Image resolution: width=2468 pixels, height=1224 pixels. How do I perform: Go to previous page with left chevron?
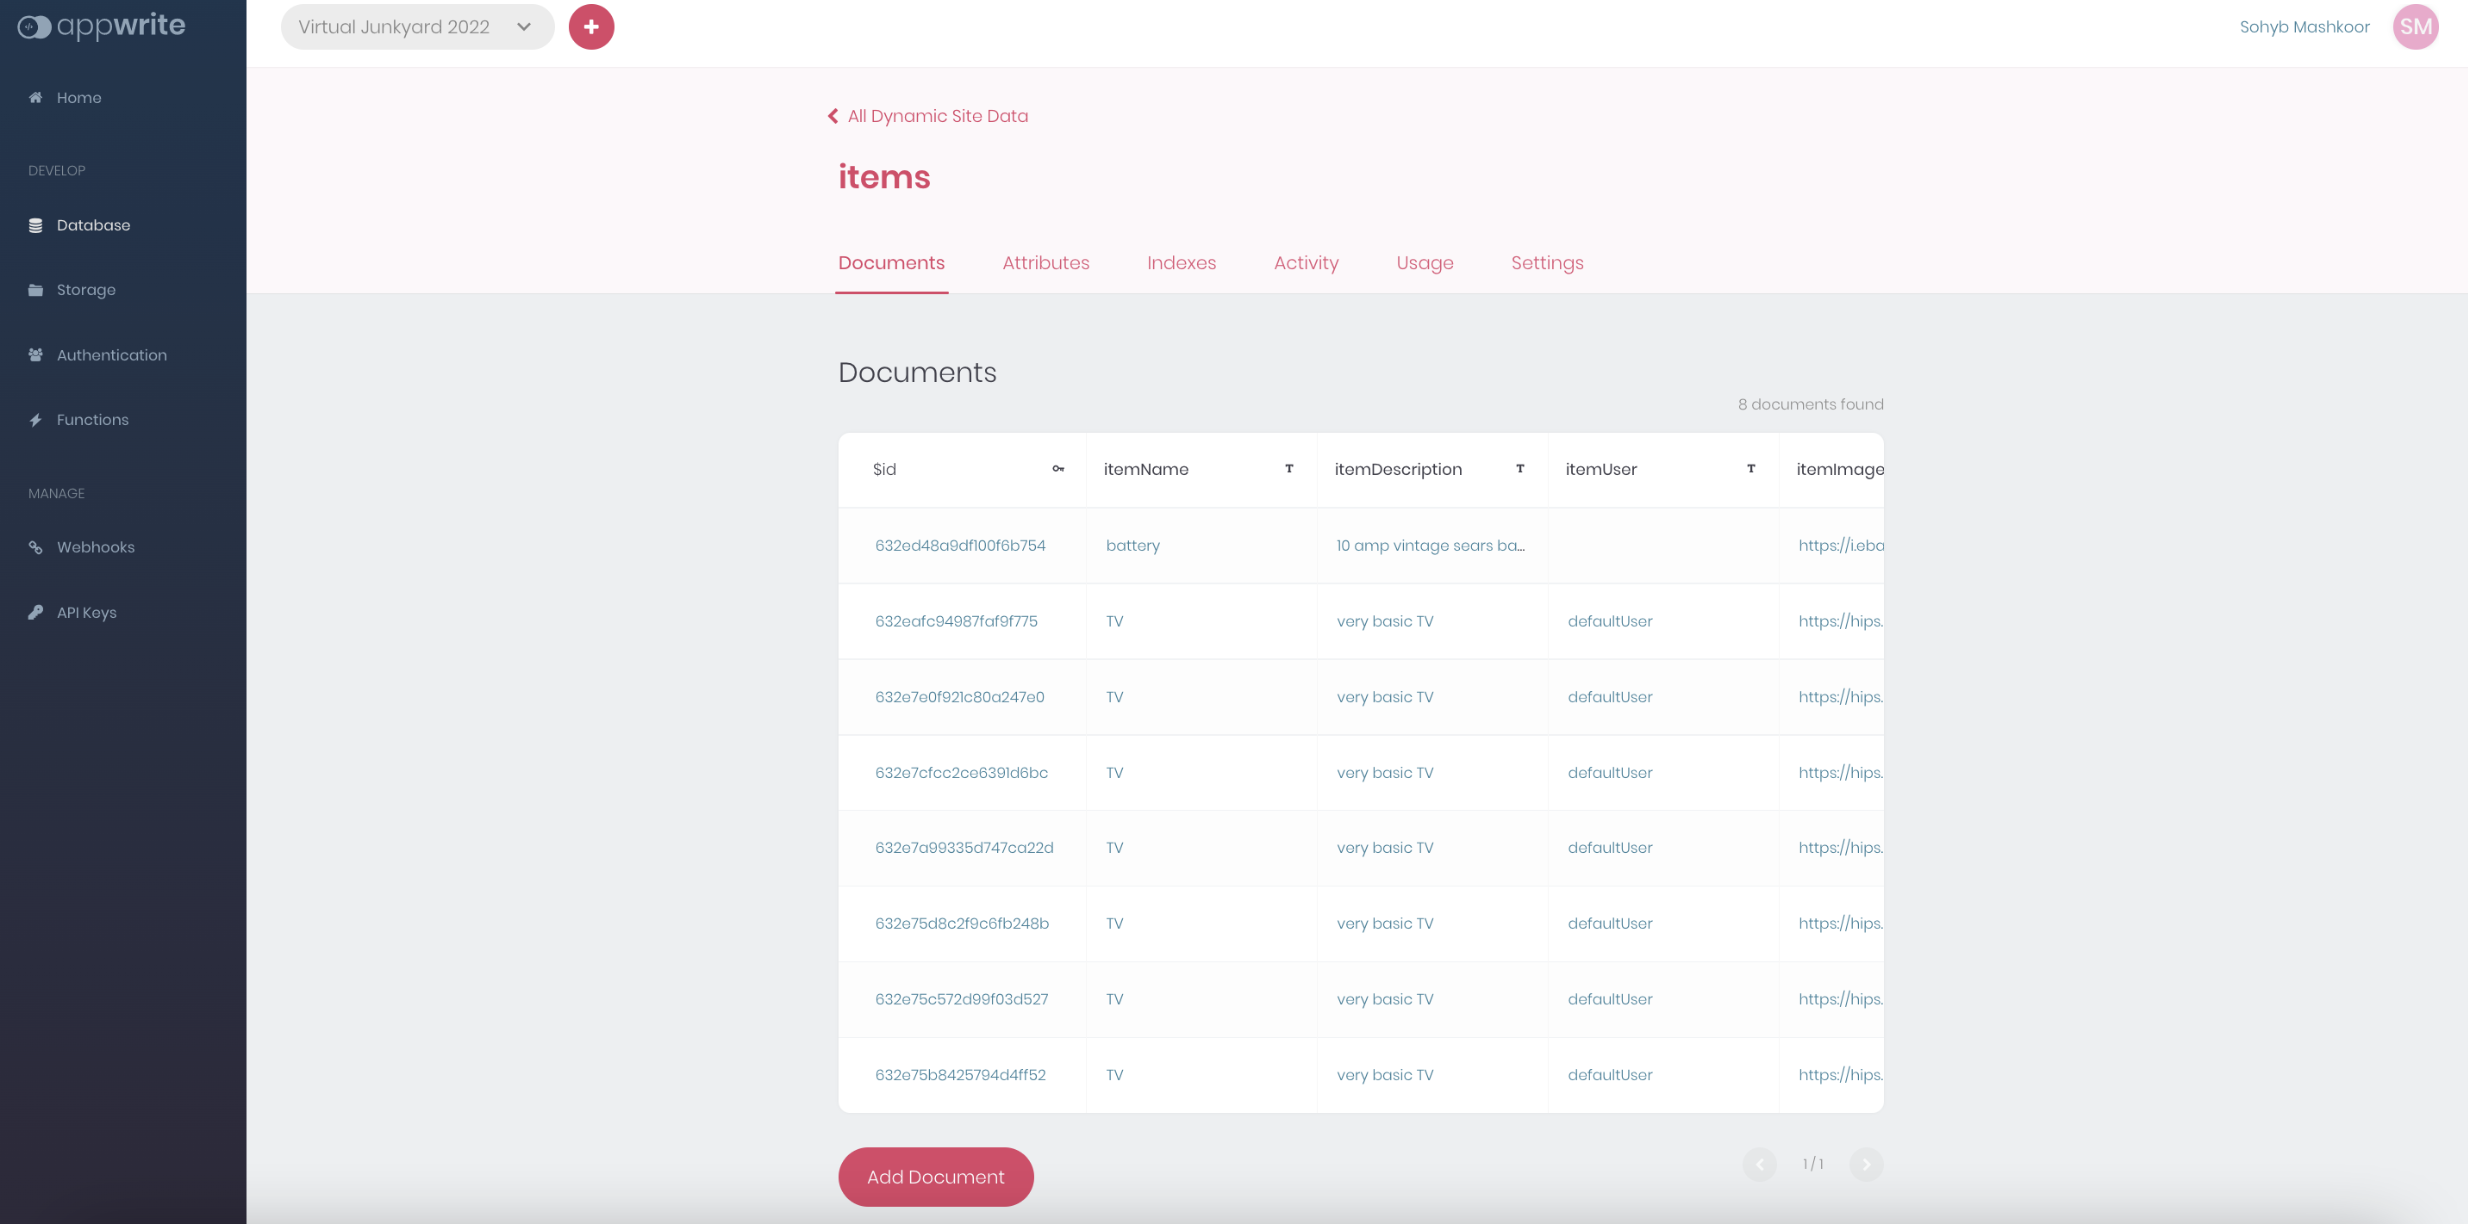pyautogui.click(x=1759, y=1164)
